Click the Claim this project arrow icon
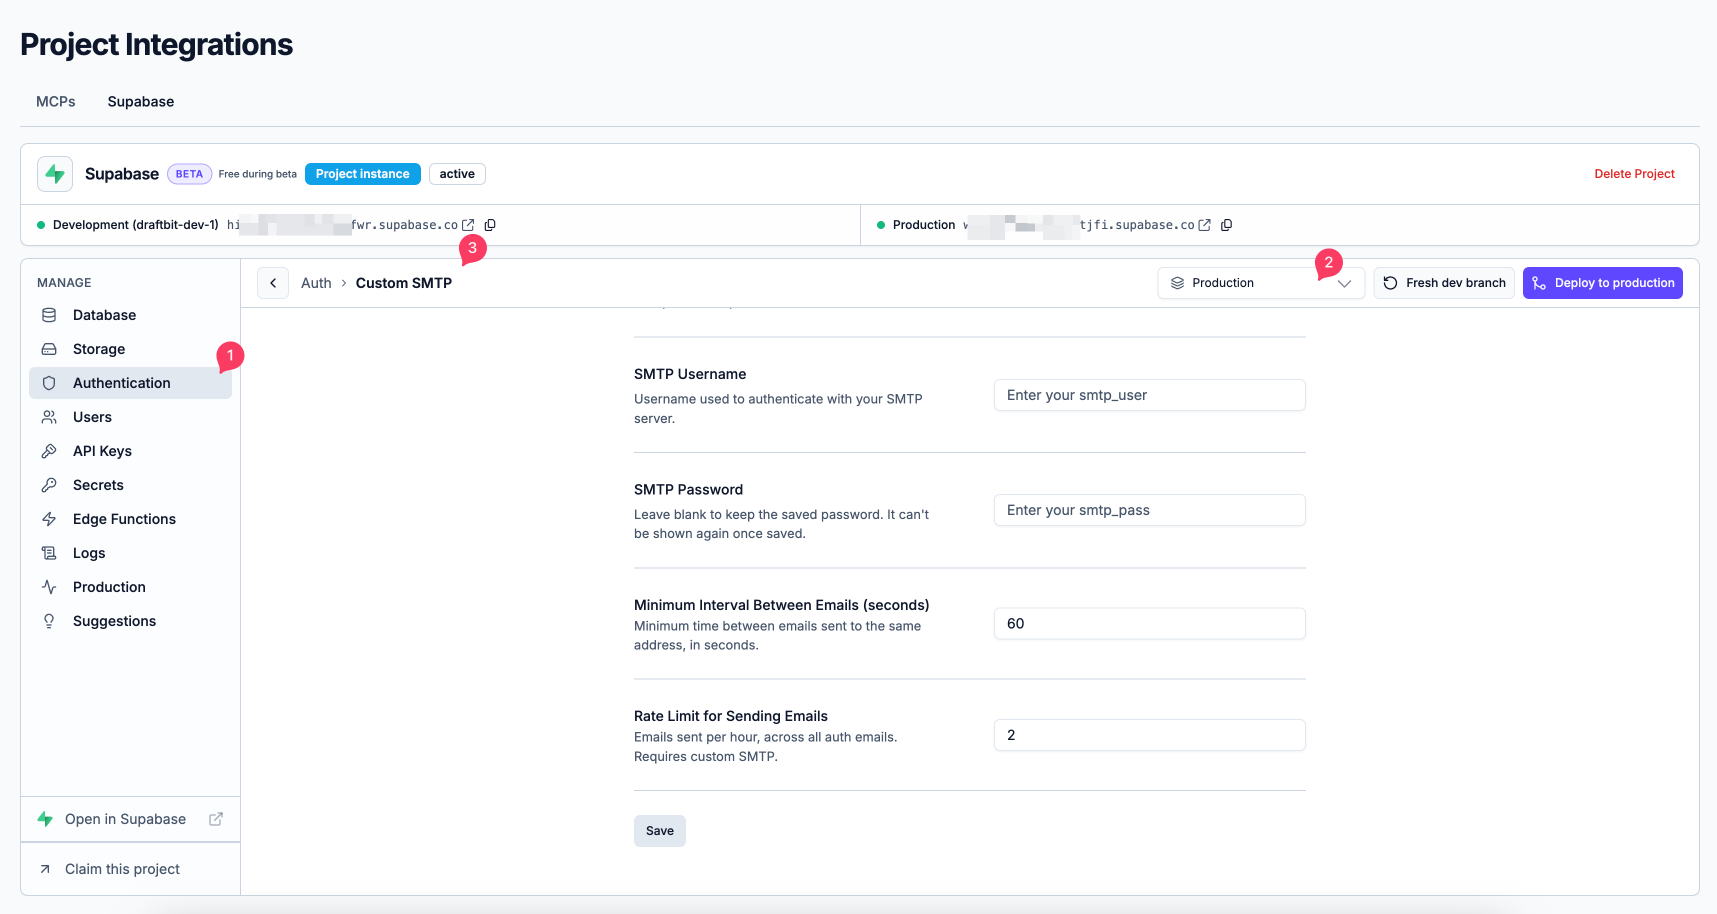Image resolution: width=1717 pixels, height=914 pixels. (x=45, y=869)
